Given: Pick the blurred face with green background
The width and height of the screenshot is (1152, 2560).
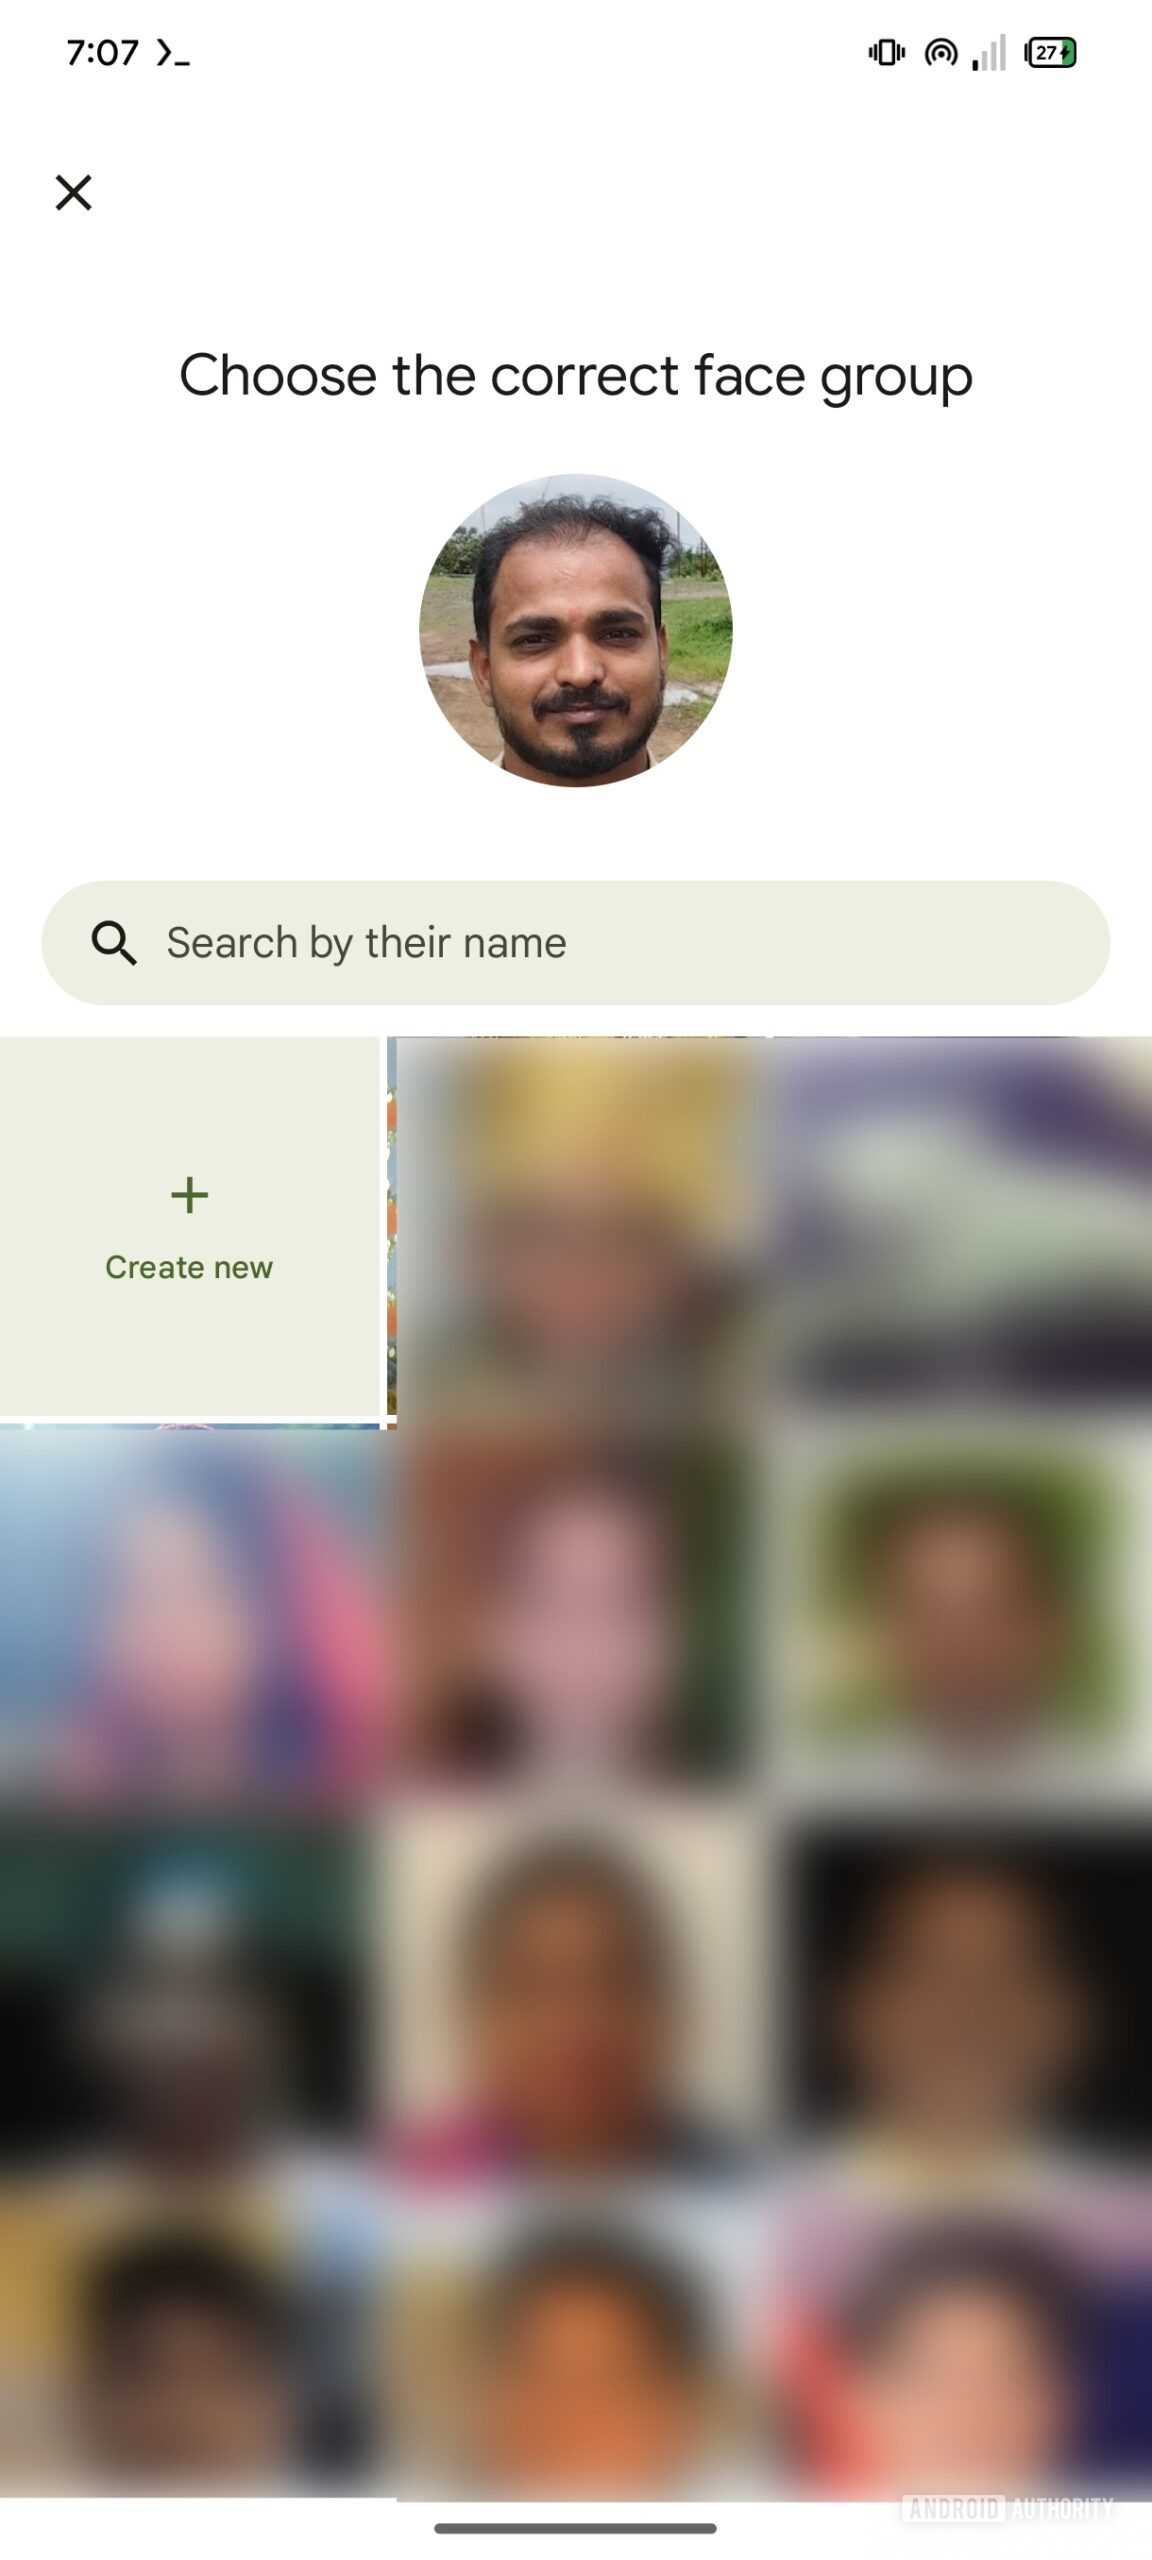Looking at the screenshot, I should (x=963, y=1613).
